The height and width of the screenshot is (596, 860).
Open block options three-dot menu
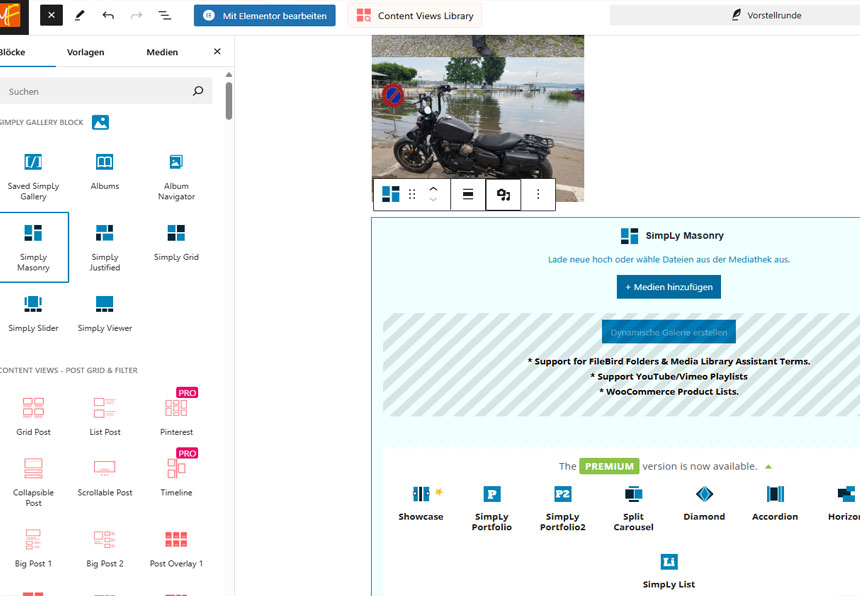(538, 195)
